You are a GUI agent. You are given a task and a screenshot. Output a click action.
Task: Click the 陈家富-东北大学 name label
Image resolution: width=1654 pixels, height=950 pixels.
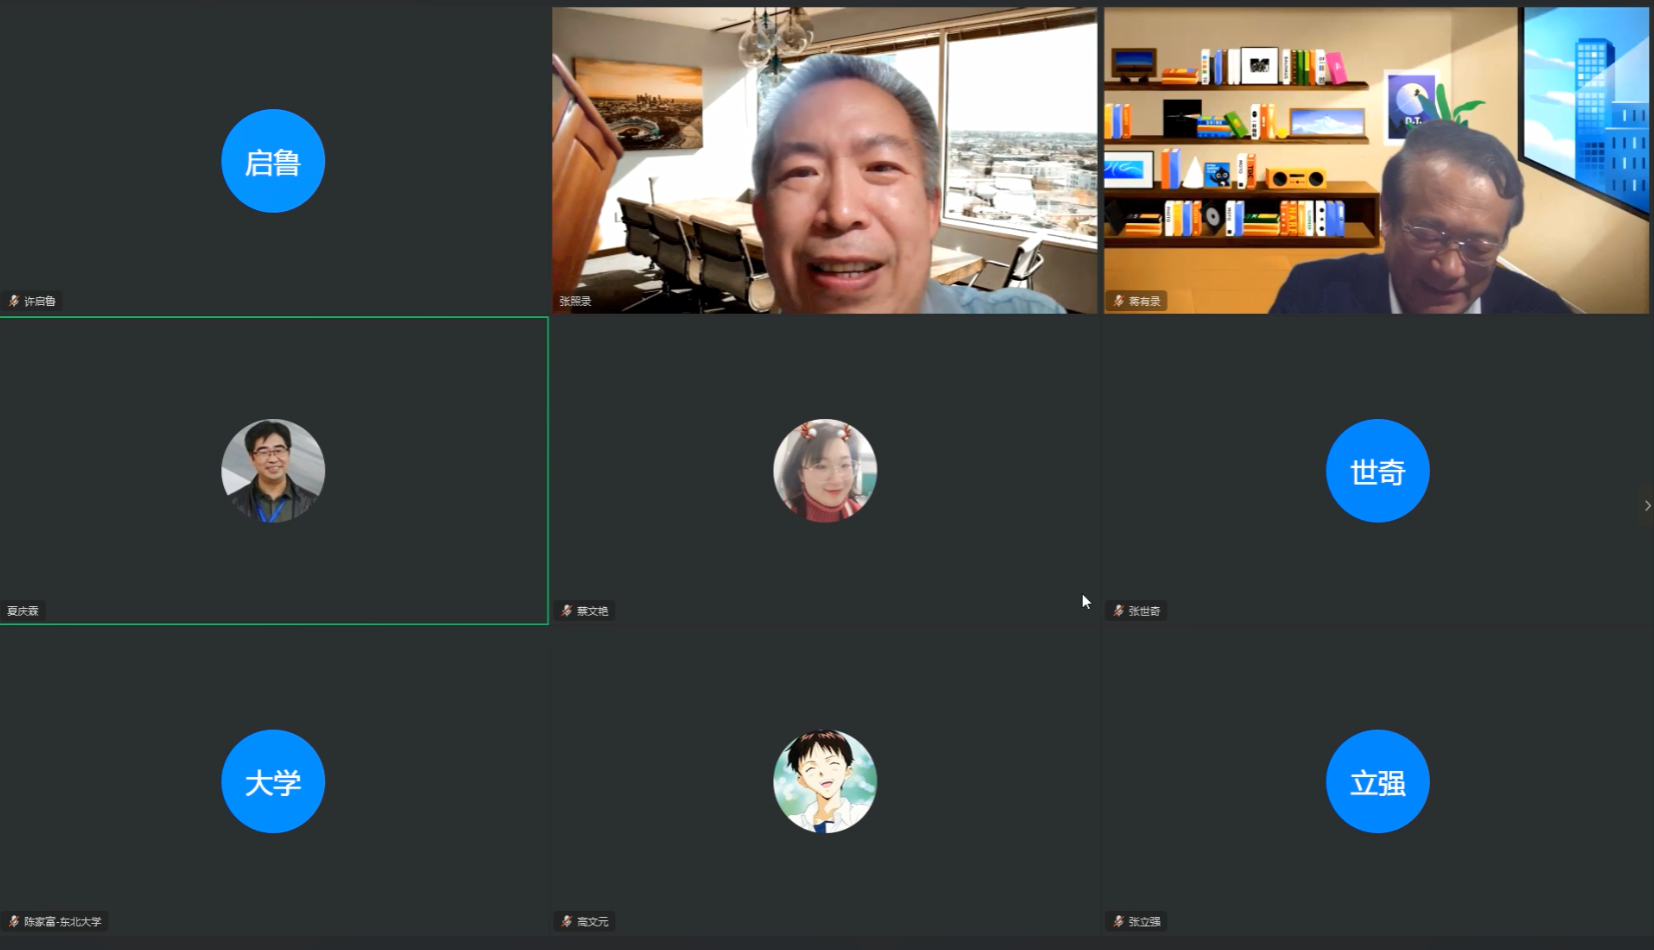pos(63,922)
